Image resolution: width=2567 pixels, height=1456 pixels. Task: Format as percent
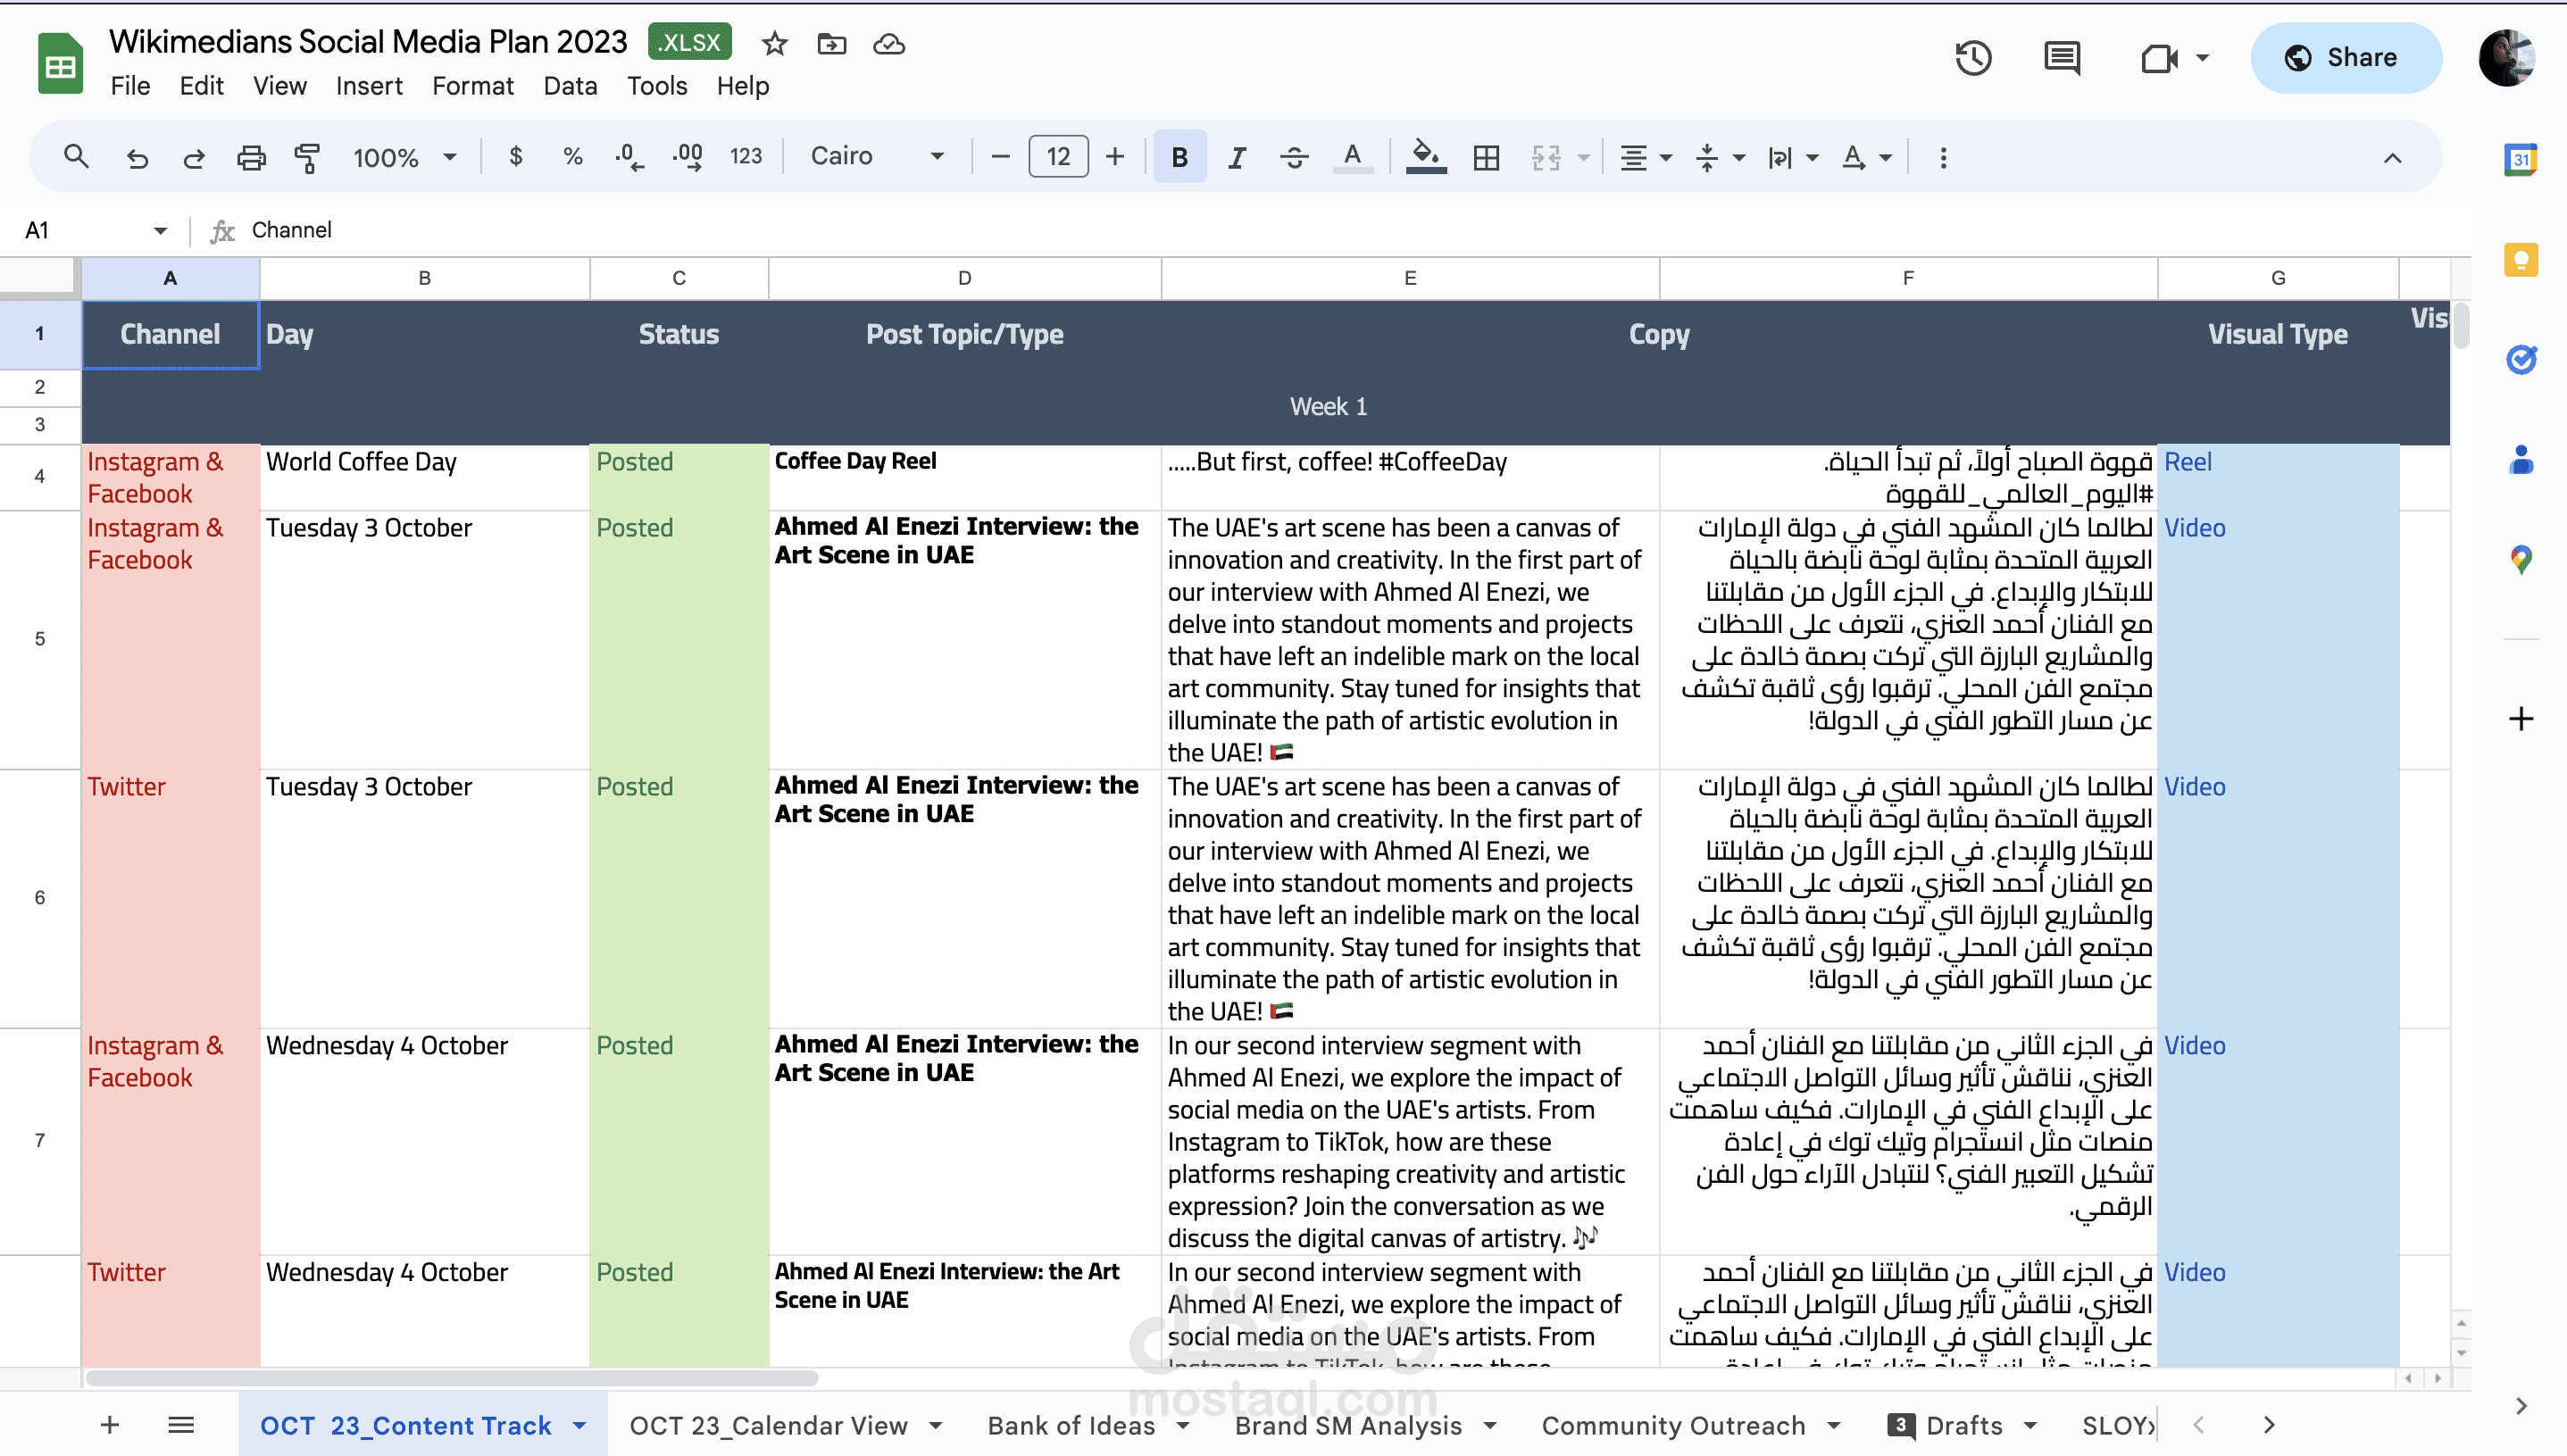(x=573, y=157)
